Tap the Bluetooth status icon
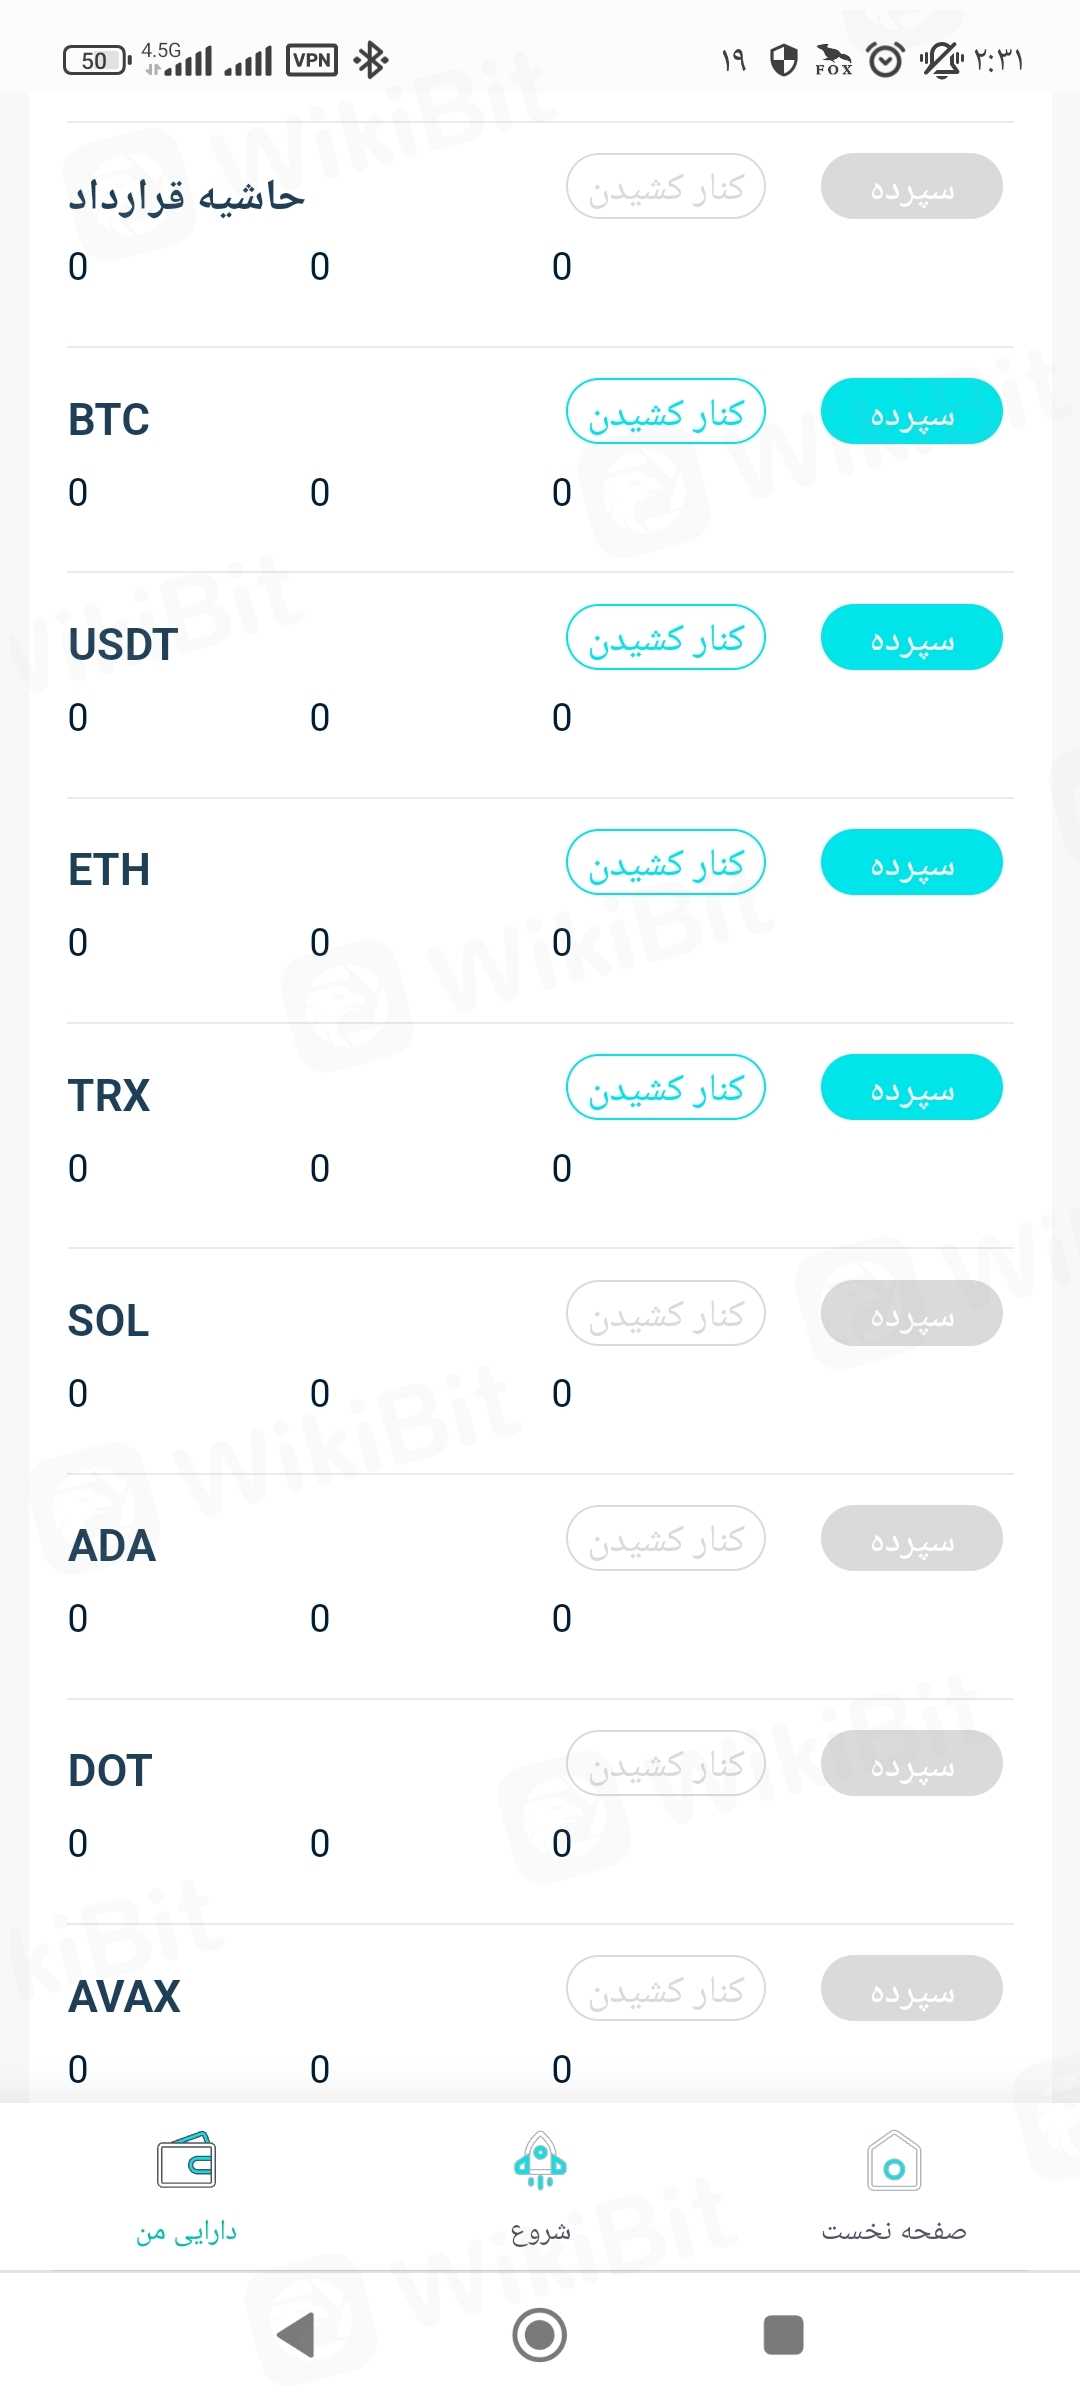Screen dimensions: 1080x2400 coord(371,60)
